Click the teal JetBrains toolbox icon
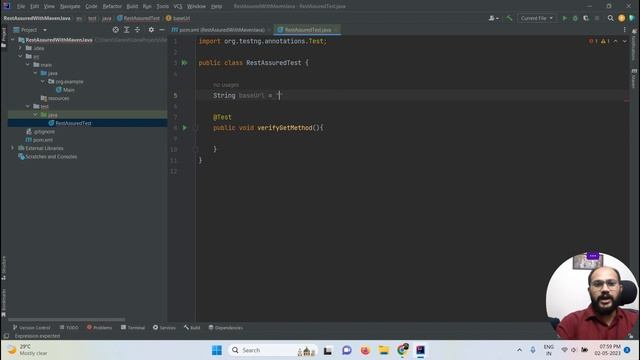Image resolution: width=640 pixels, height=360 pixels. [x=632, y=18]
